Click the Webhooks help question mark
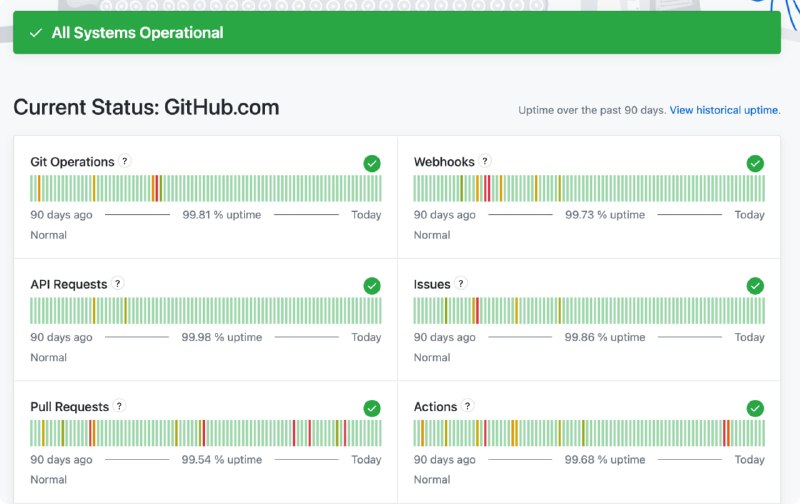 [485, 161]
